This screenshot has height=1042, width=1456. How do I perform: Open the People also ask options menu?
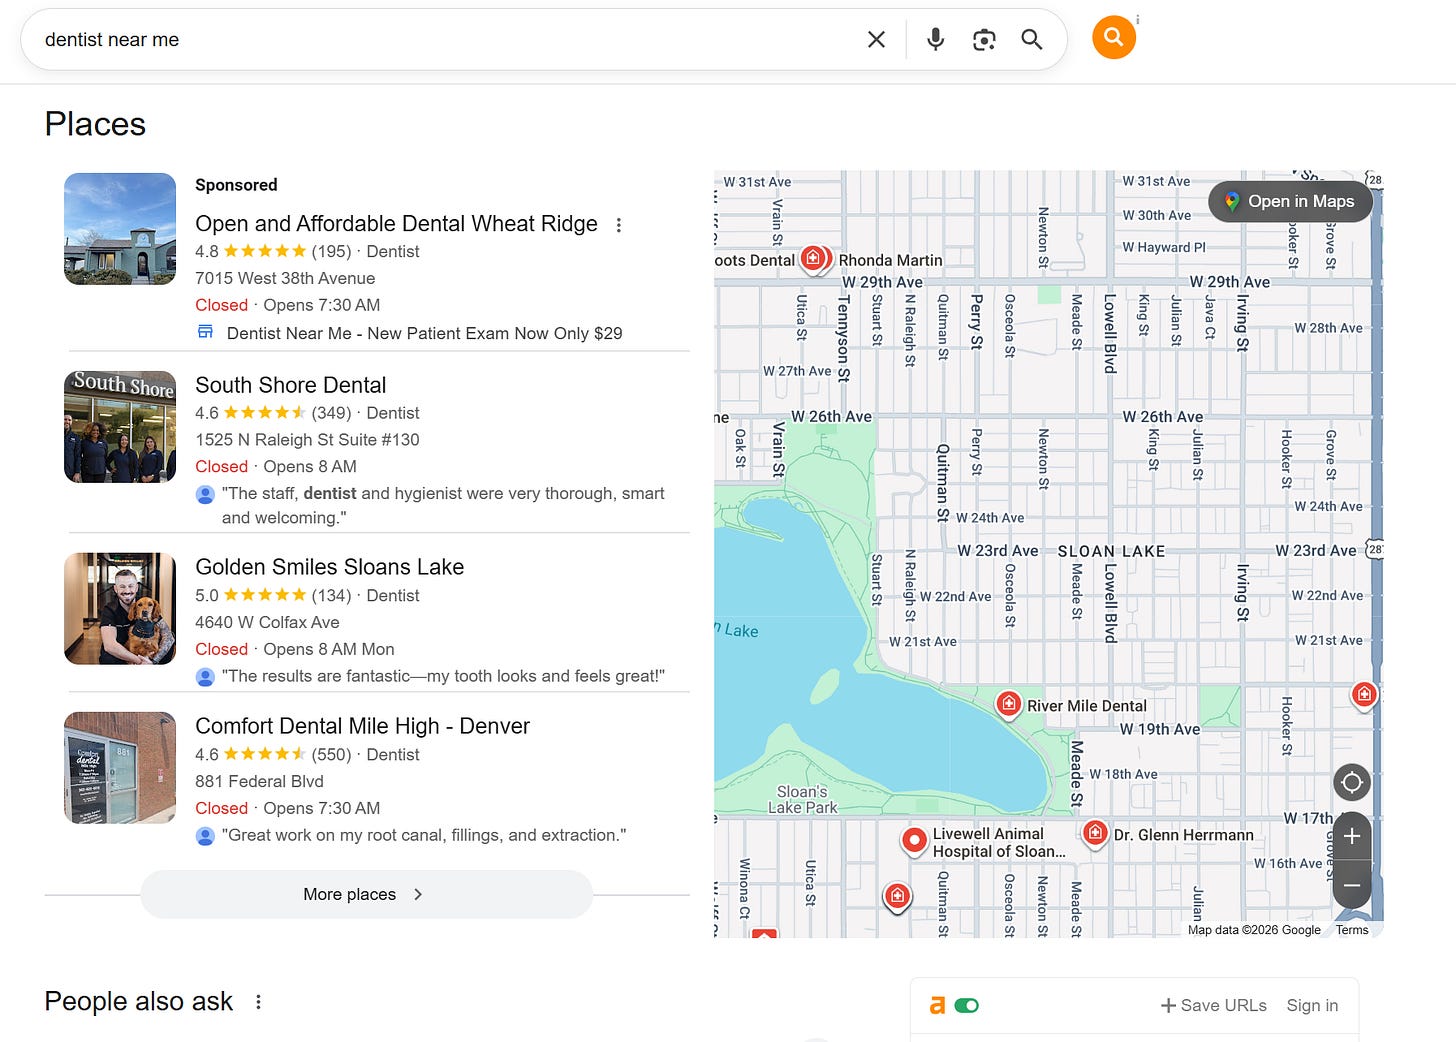(x=258, y=1001)
